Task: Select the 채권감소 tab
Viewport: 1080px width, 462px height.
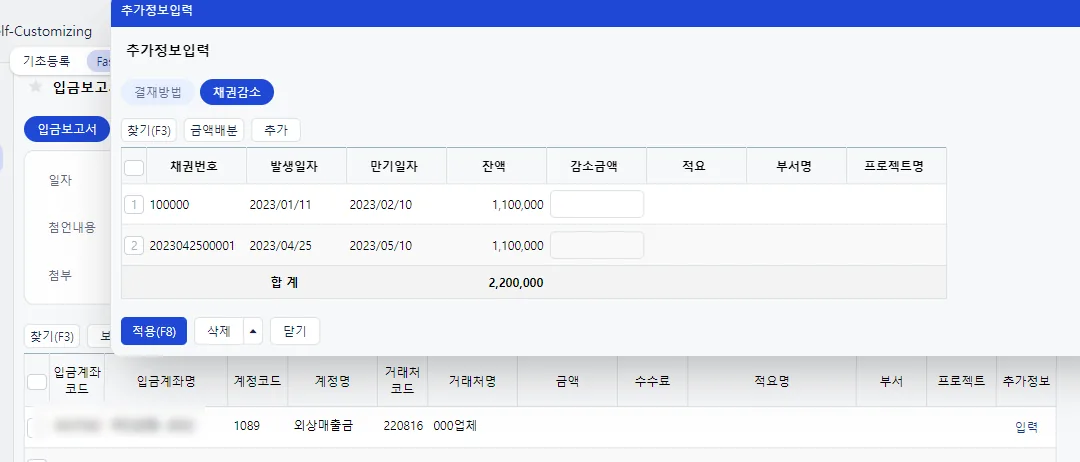Action: [237, 92]
